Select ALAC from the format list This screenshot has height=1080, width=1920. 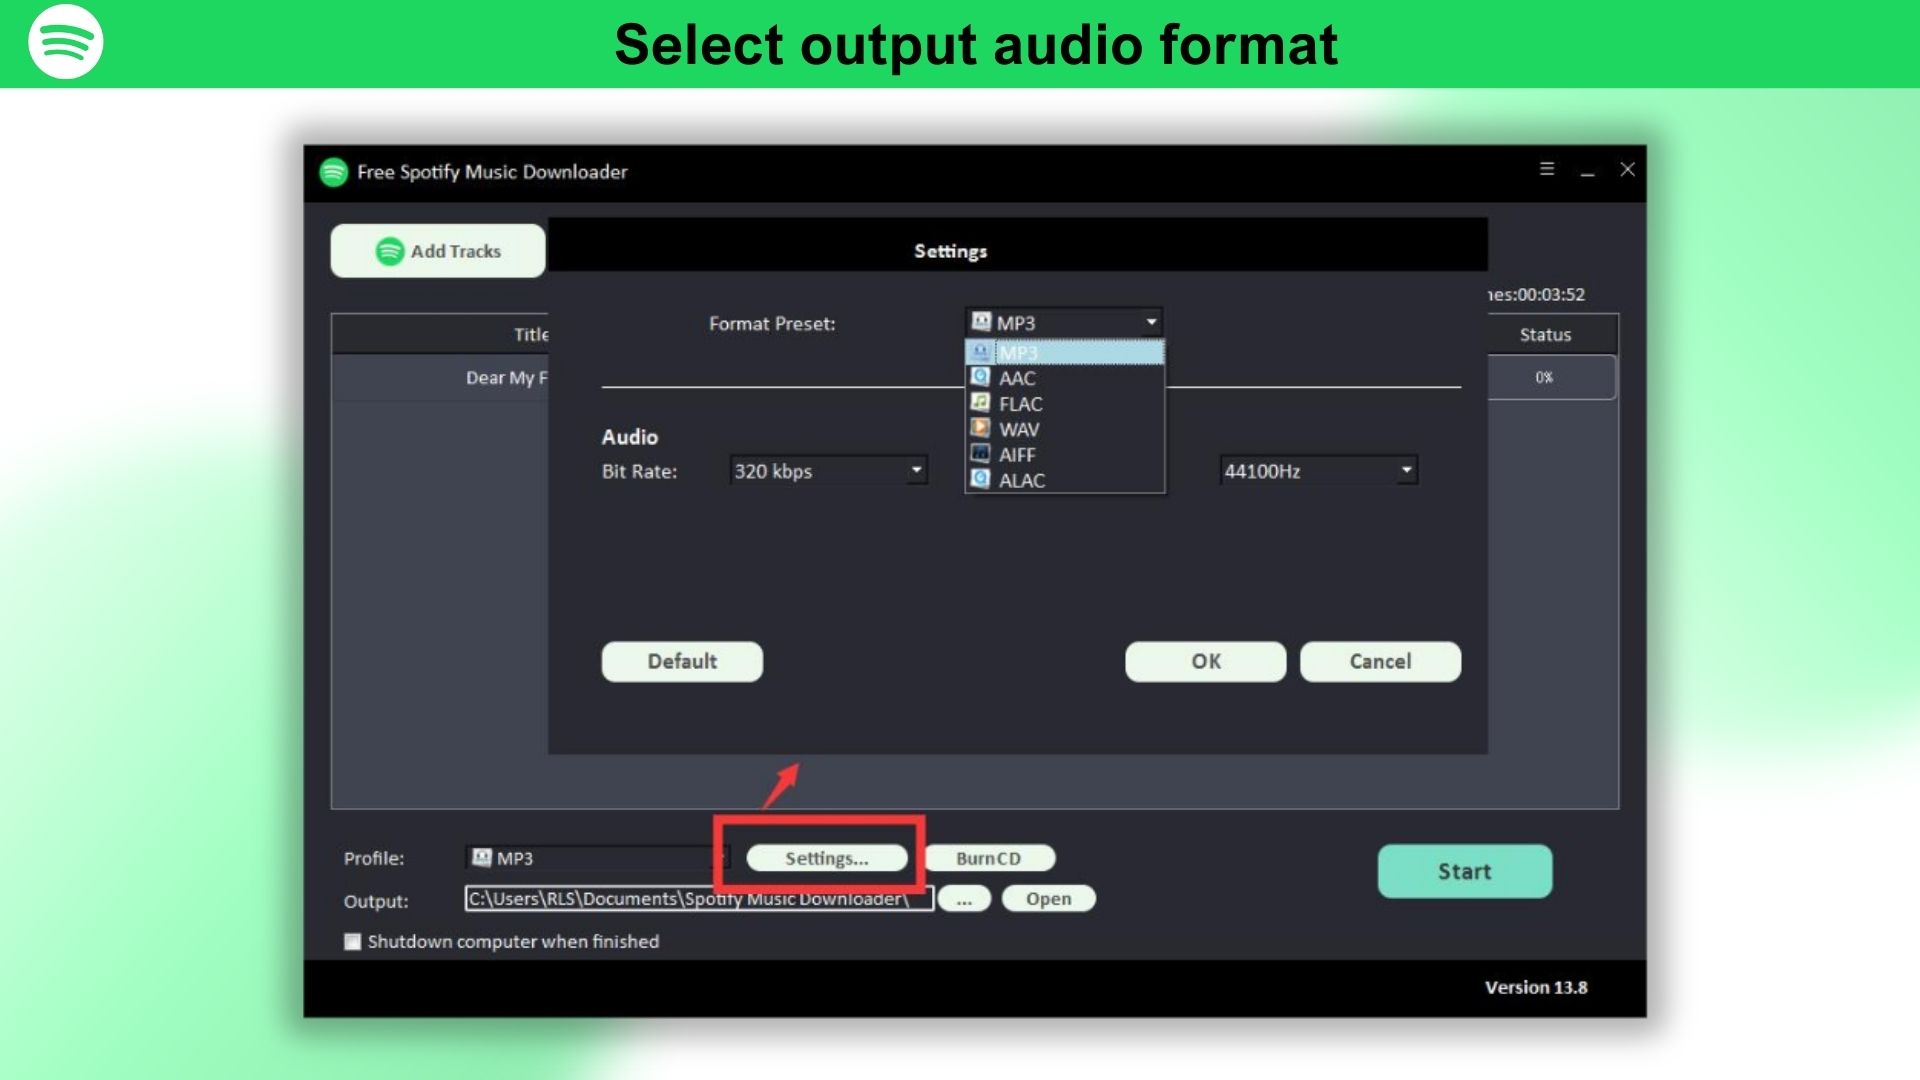[x=1022, y=480]
